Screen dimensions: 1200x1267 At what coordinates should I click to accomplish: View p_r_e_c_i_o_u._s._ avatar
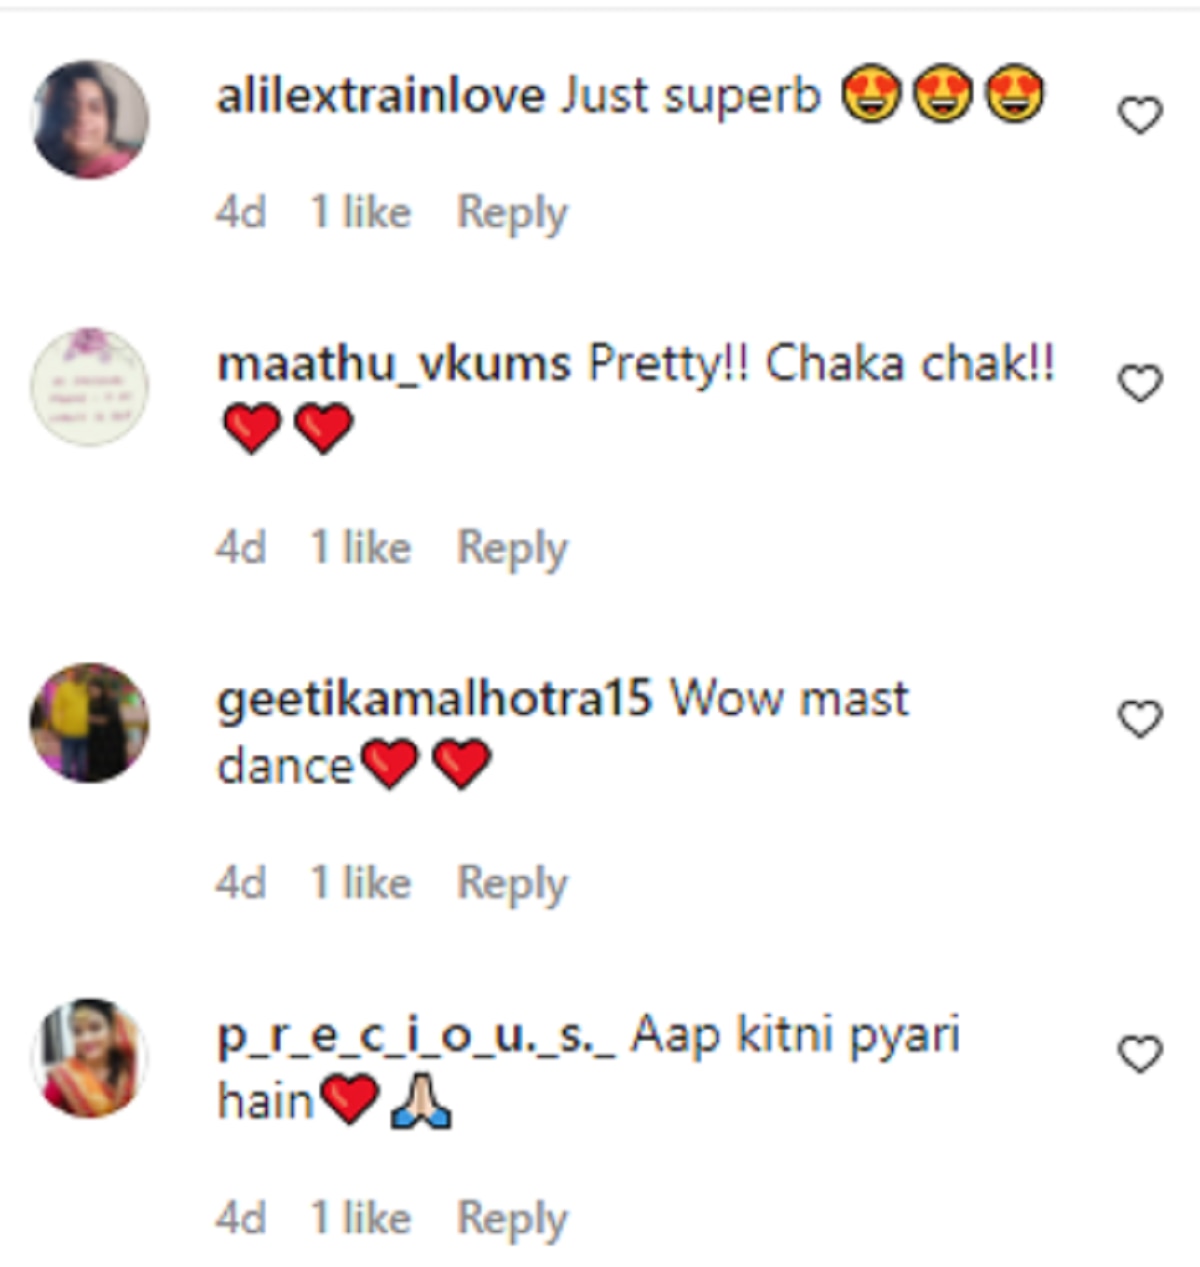coord(90,1057)
